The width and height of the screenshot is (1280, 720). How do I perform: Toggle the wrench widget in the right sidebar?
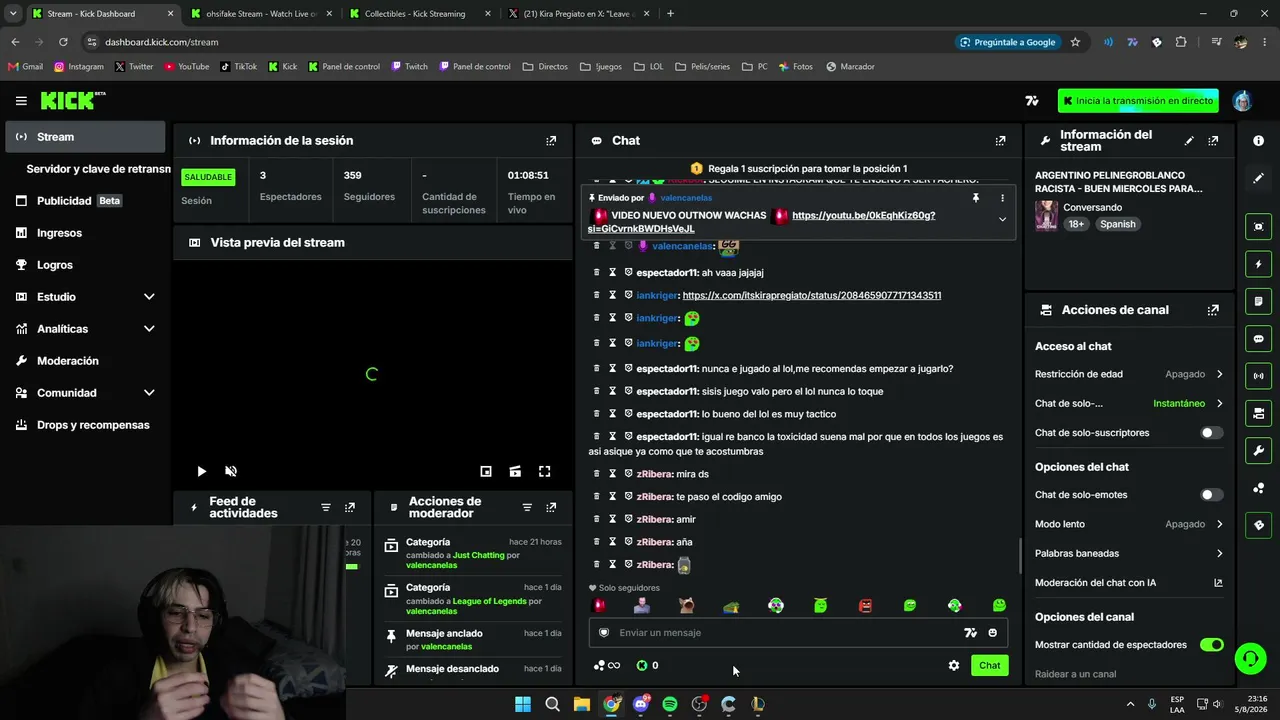[1258, 450]
